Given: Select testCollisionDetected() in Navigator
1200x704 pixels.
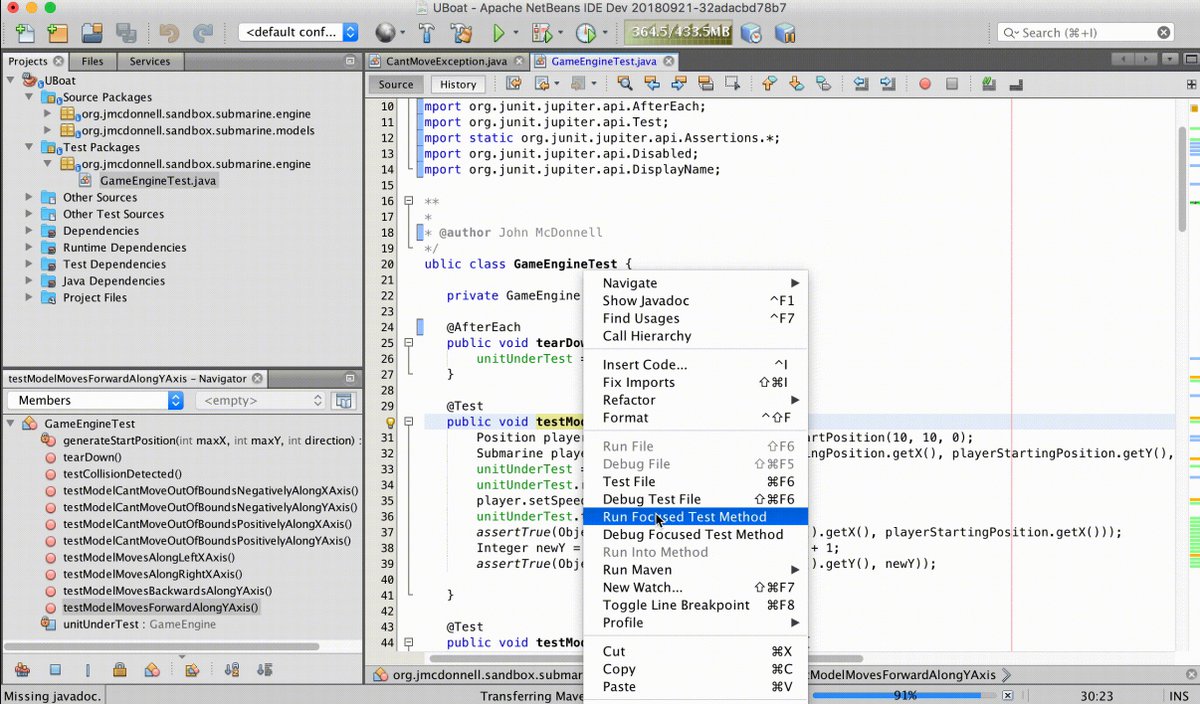Looking at the screenshot, I should click(x=122, y=474).
